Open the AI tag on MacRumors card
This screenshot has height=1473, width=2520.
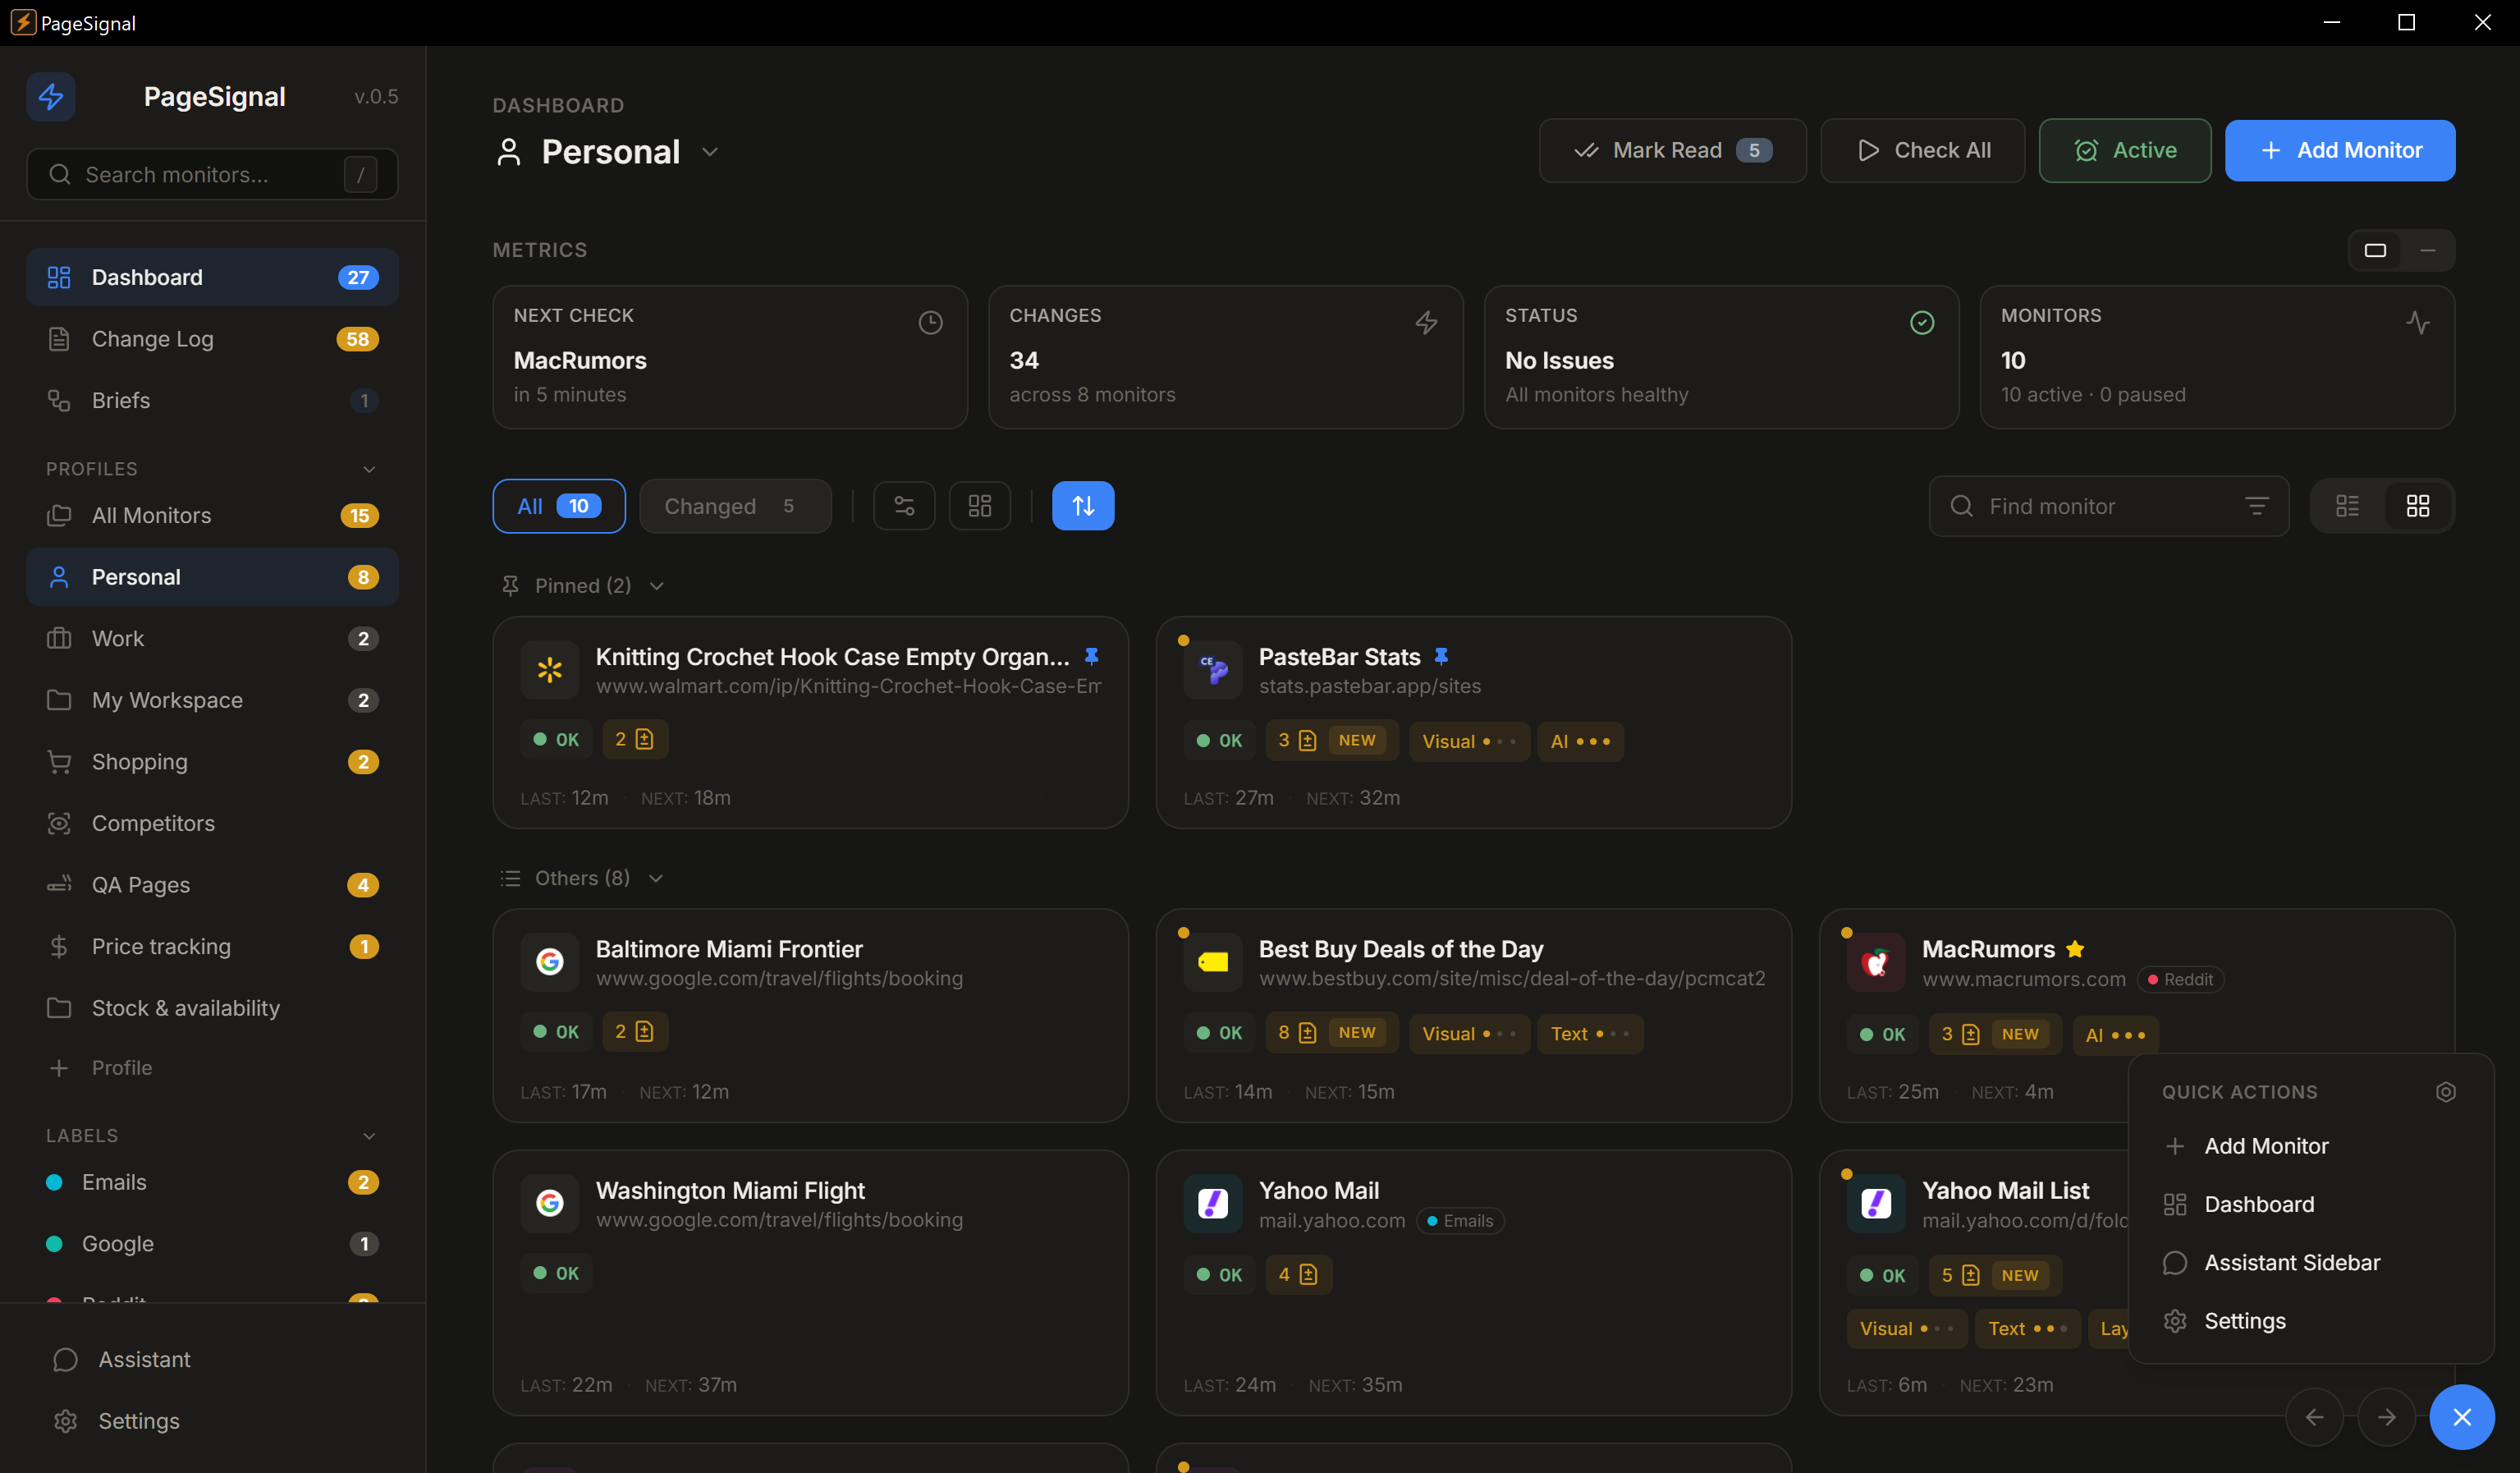[x=2115, y=1035]
